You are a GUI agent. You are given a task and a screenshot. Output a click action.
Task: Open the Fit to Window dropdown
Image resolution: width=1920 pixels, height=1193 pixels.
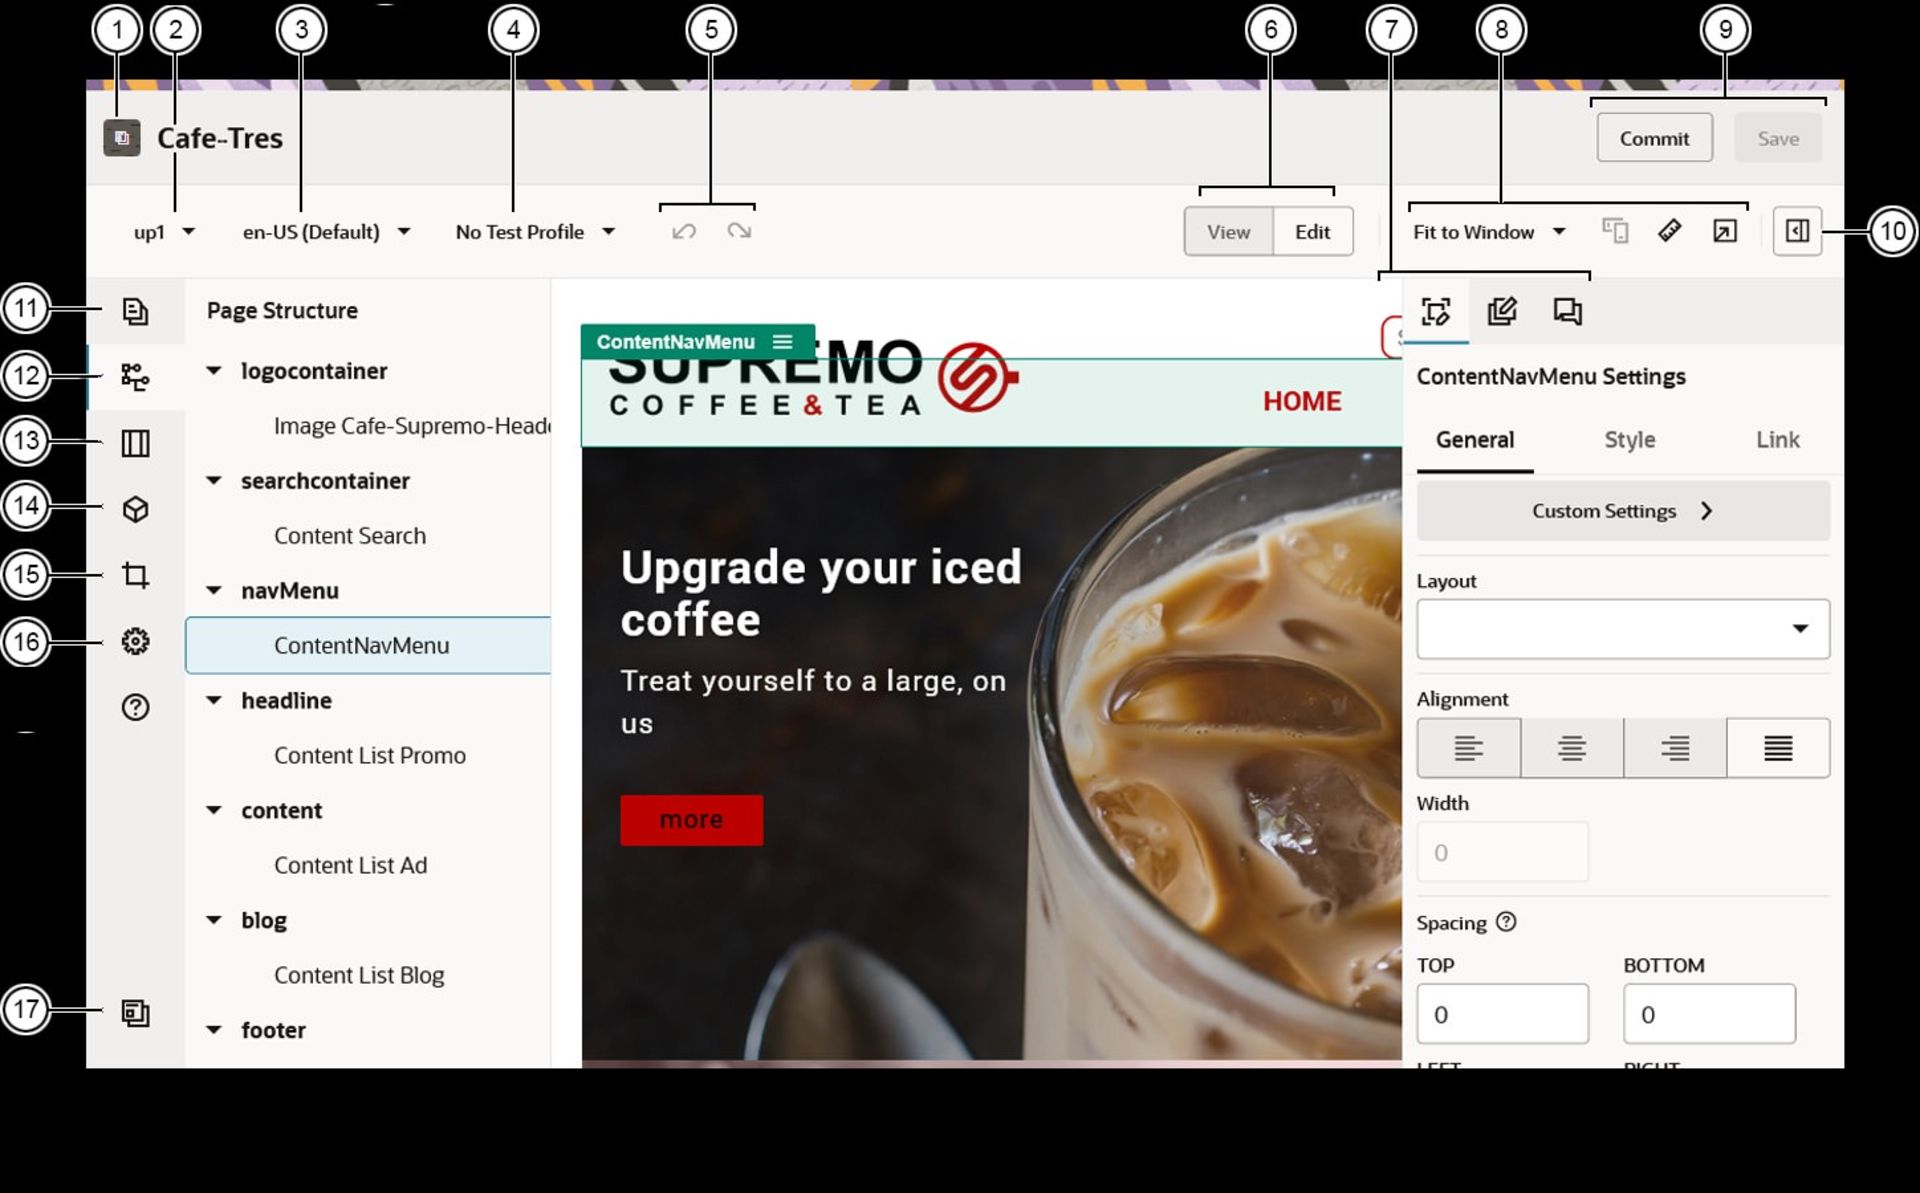[1489, 232]
